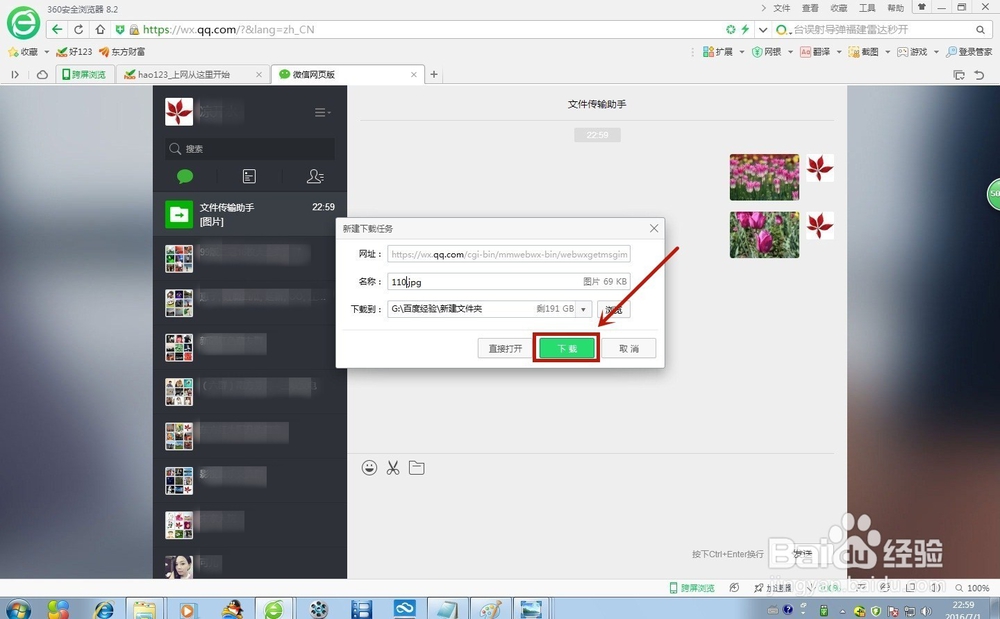Expand the 翻译 translate dropdown arrow

pos(839,51)
